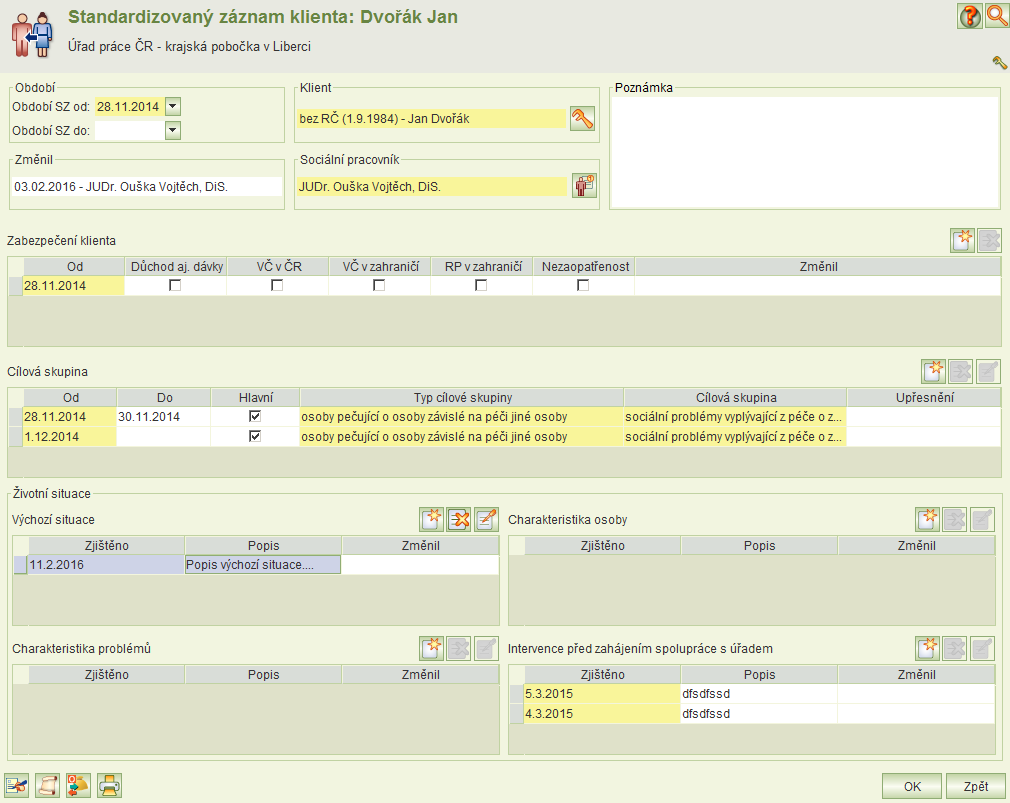Viewport: 1010px width, 803px height.
Task: Tick the Důchod aj. dávky checkbox
Action: coord(175,285)
